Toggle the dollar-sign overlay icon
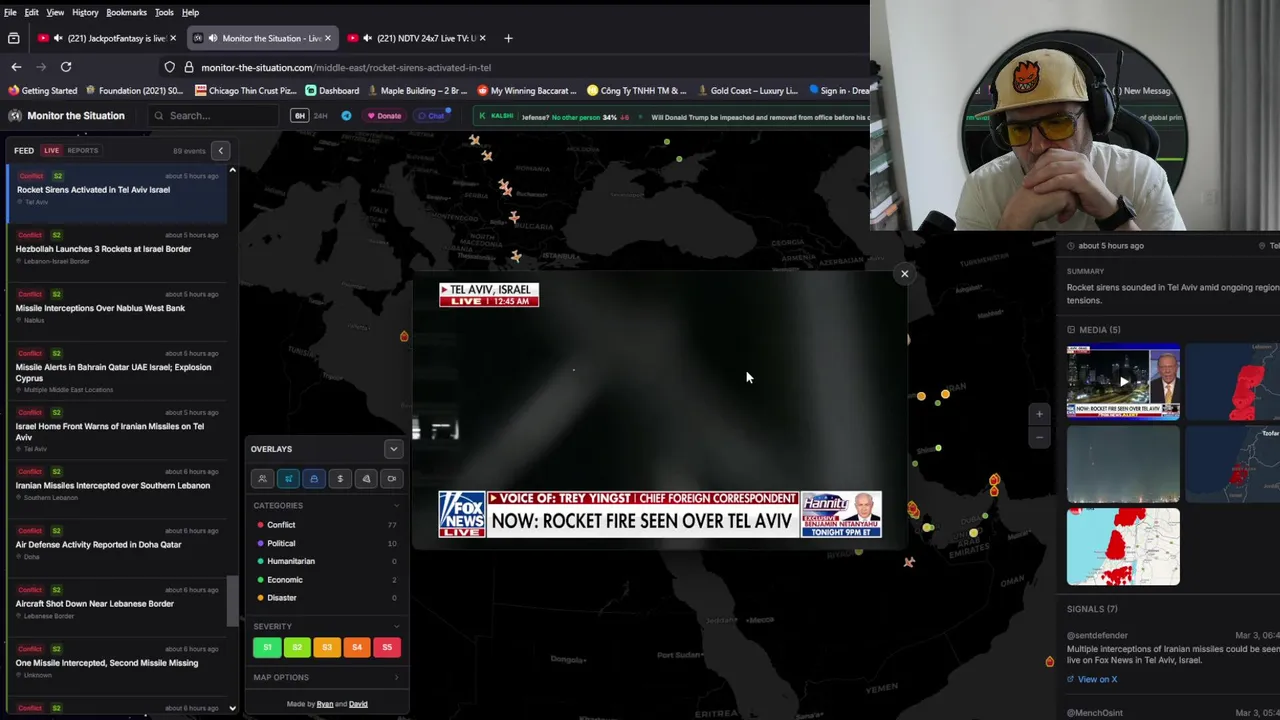1280x720 pixels. click(340, 478)
